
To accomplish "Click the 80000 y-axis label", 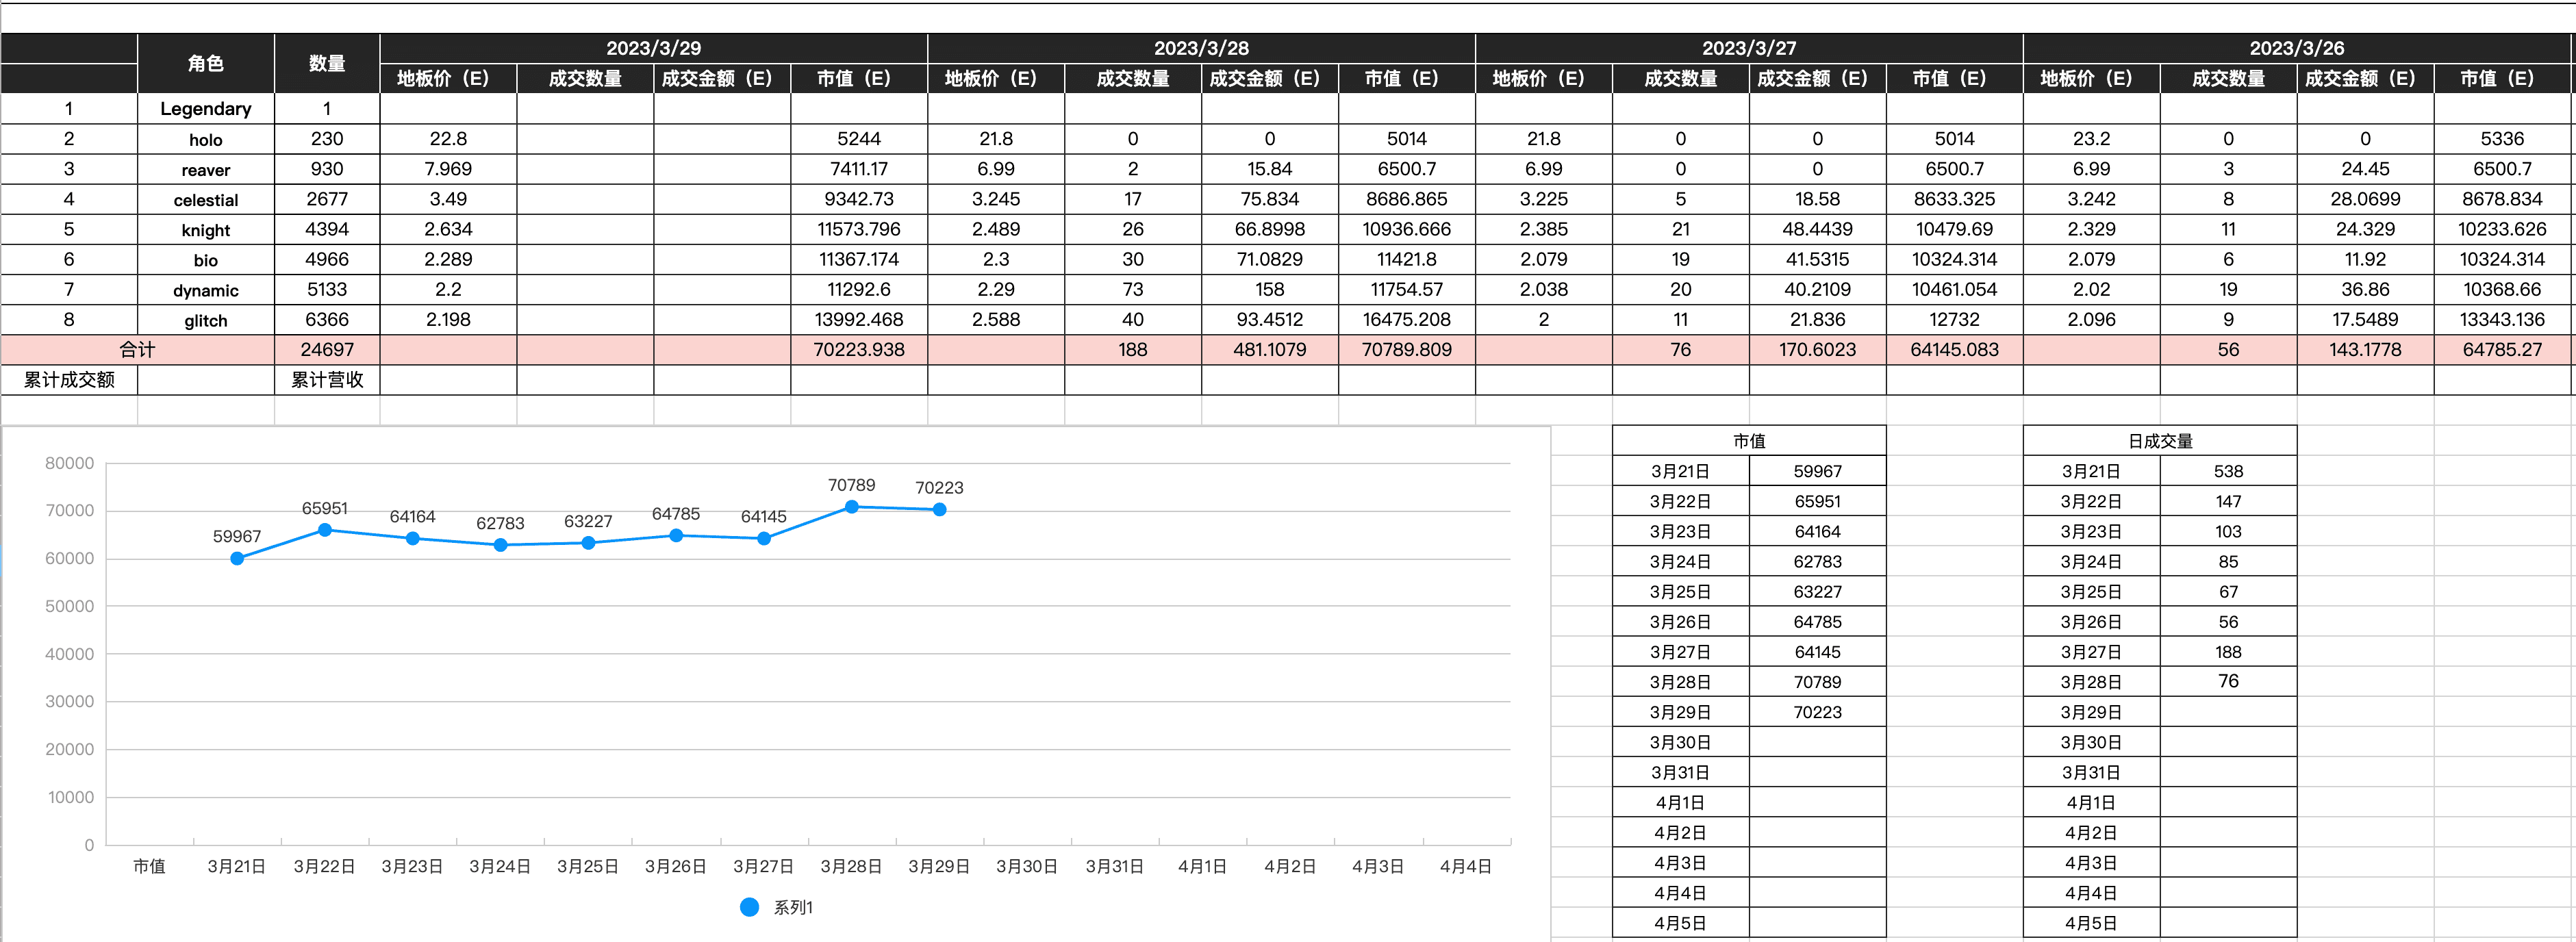I will pos(70,463).
